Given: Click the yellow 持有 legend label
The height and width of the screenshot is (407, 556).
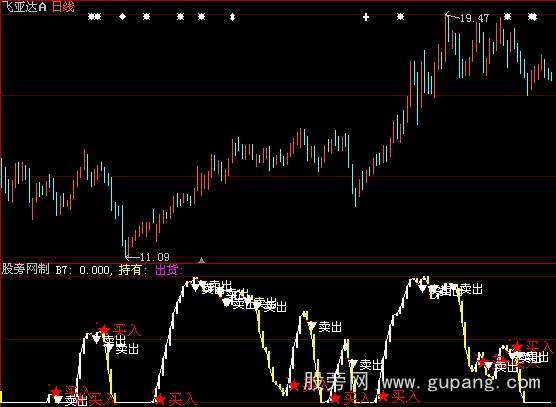Looking at the screenshot, I should click(x=130, y=270).
